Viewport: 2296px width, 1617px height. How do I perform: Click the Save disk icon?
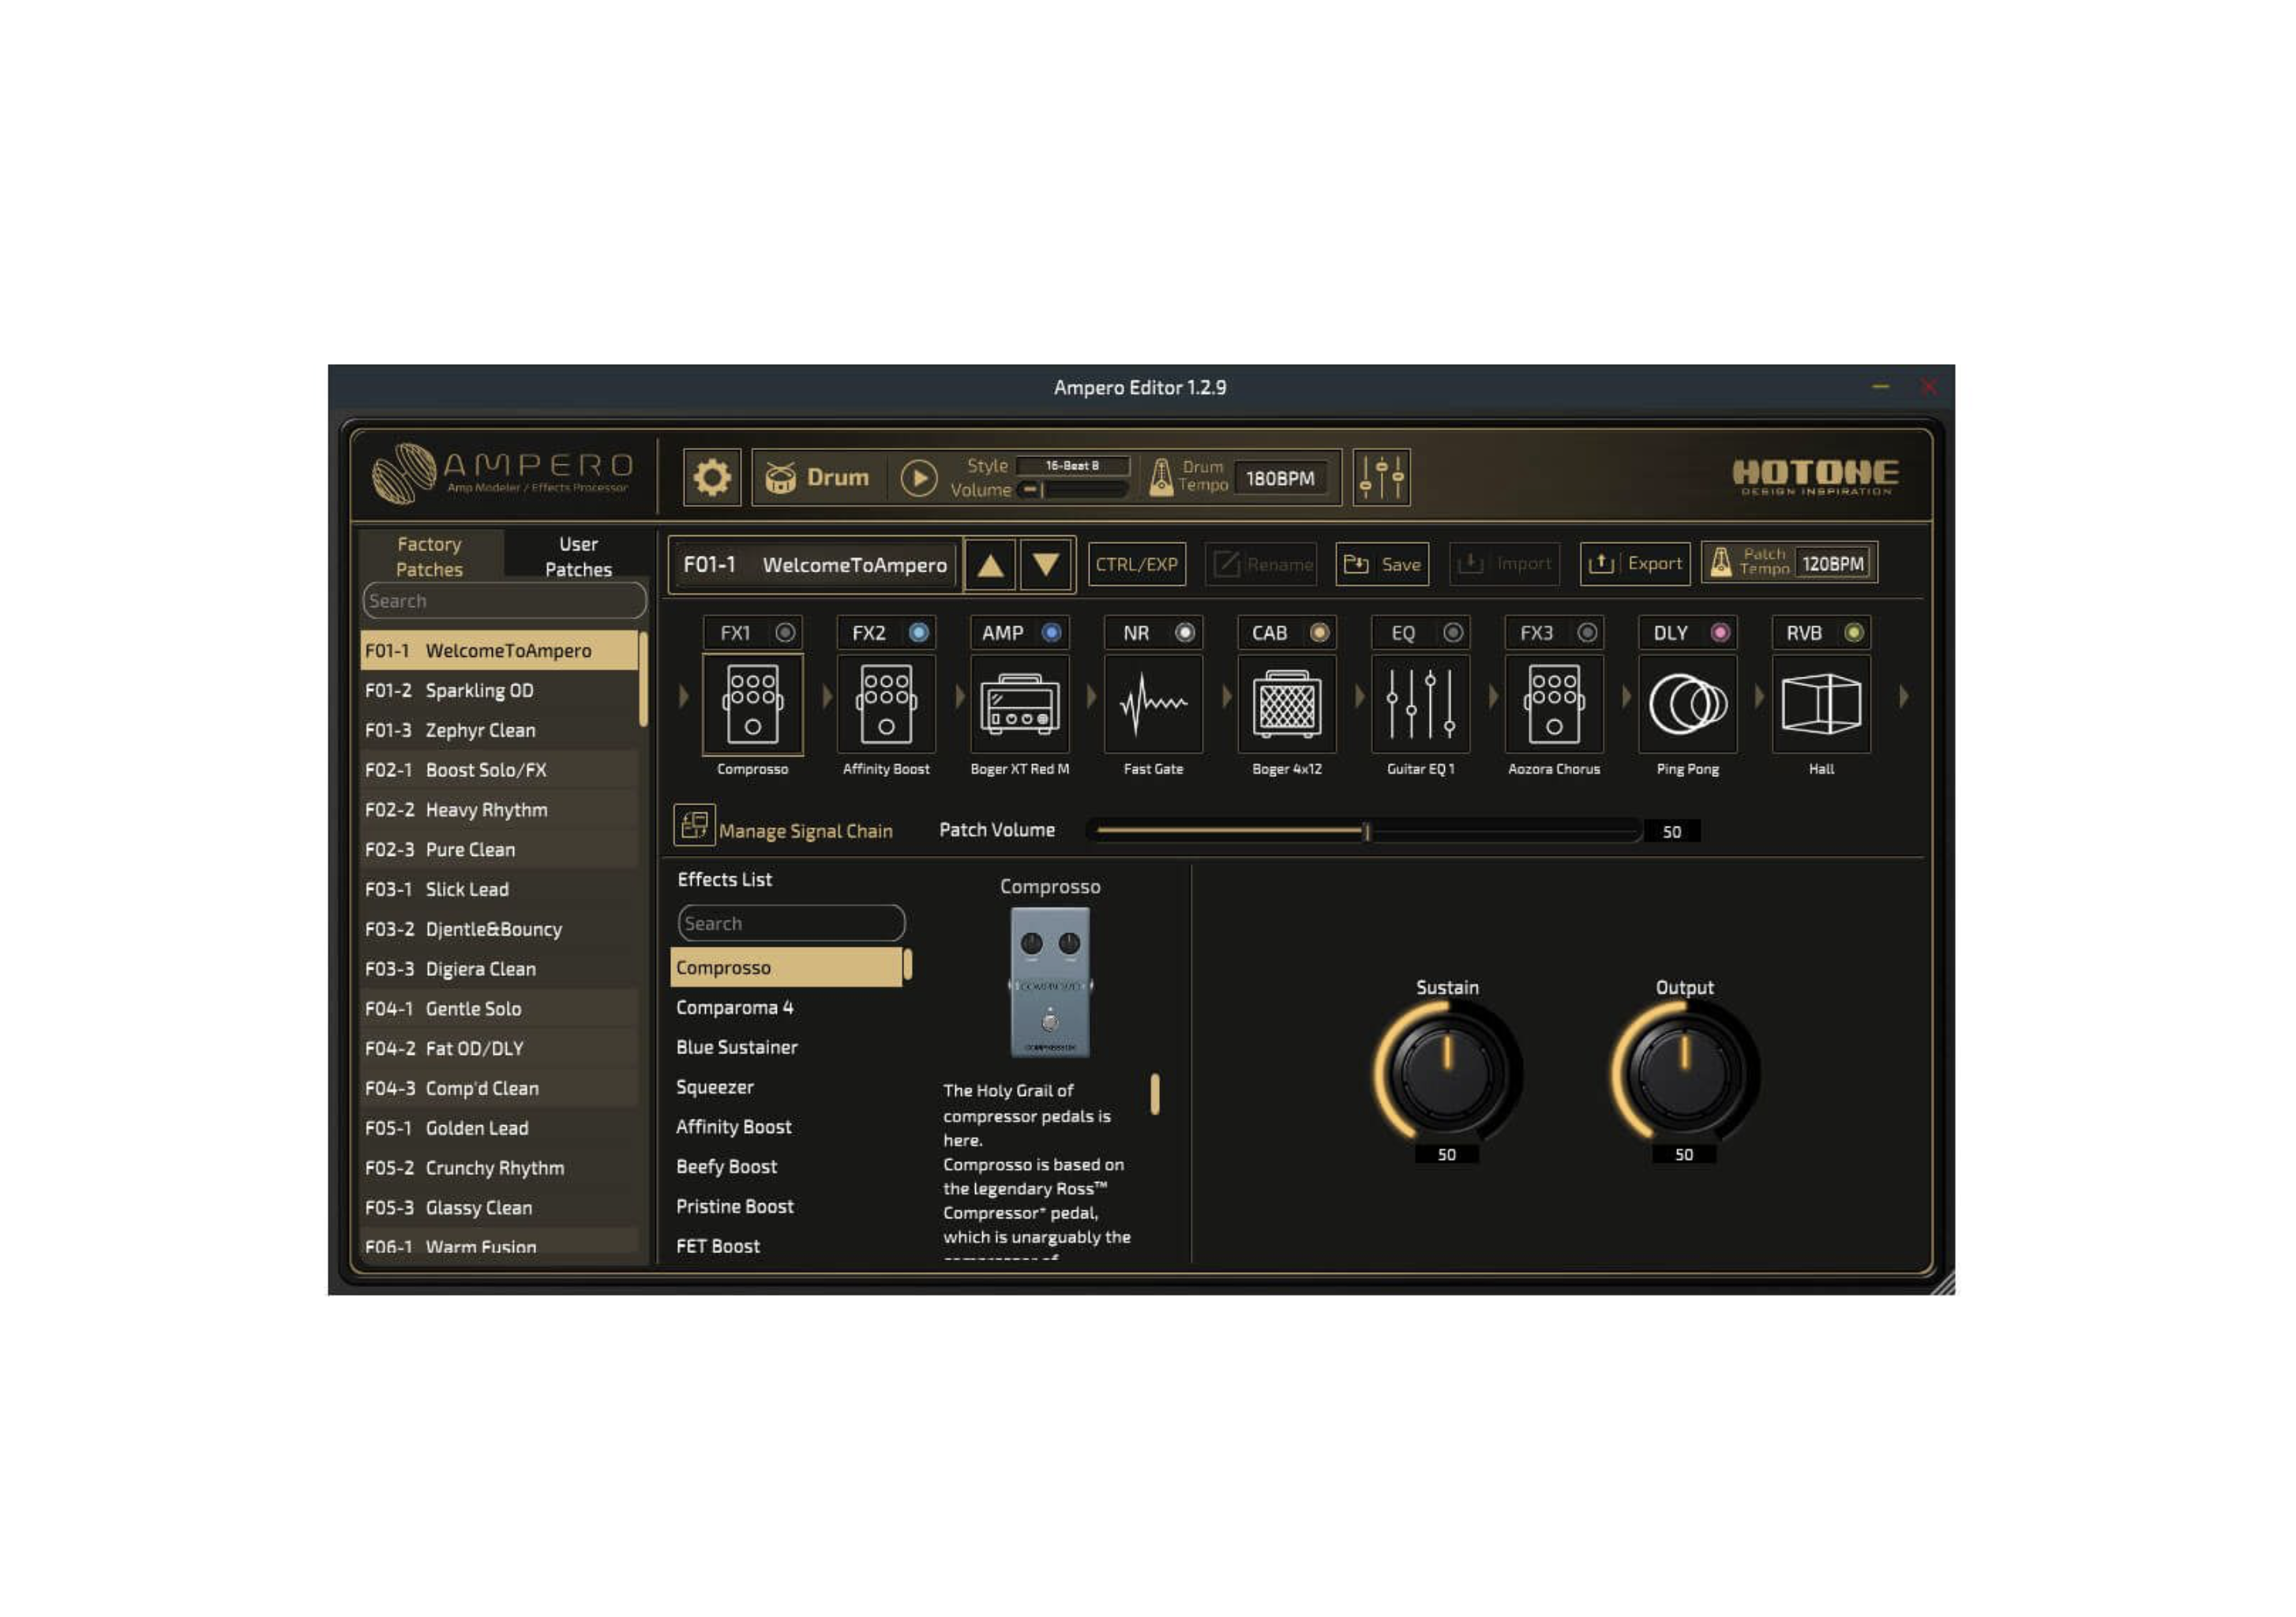click(1356, 564)
